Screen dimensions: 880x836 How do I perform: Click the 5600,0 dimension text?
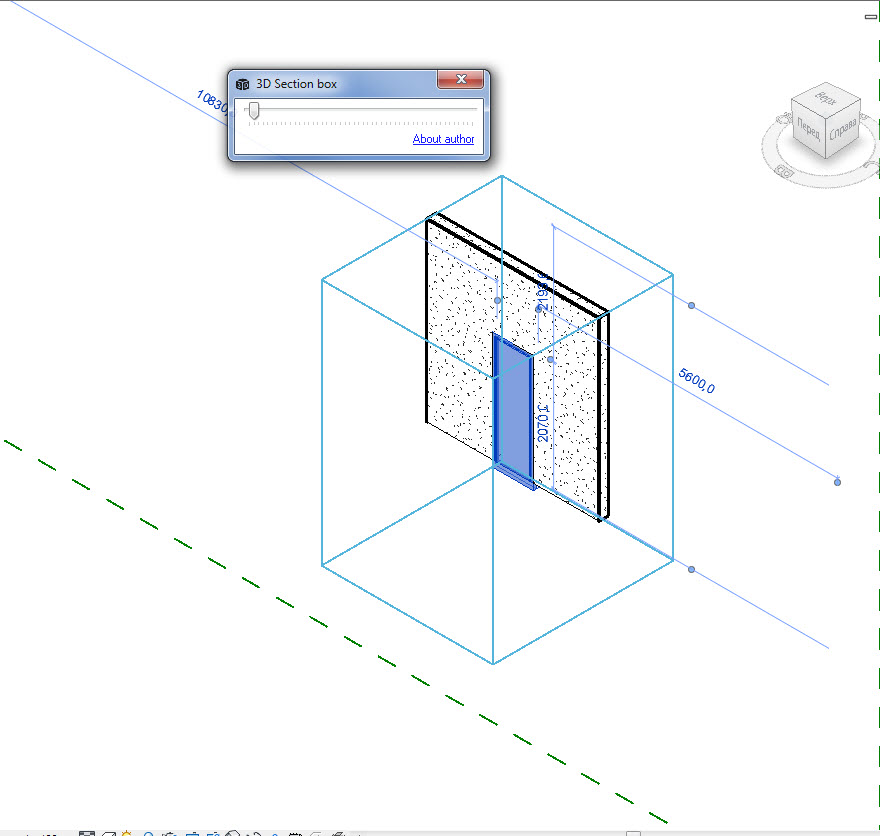coord(696,380)
